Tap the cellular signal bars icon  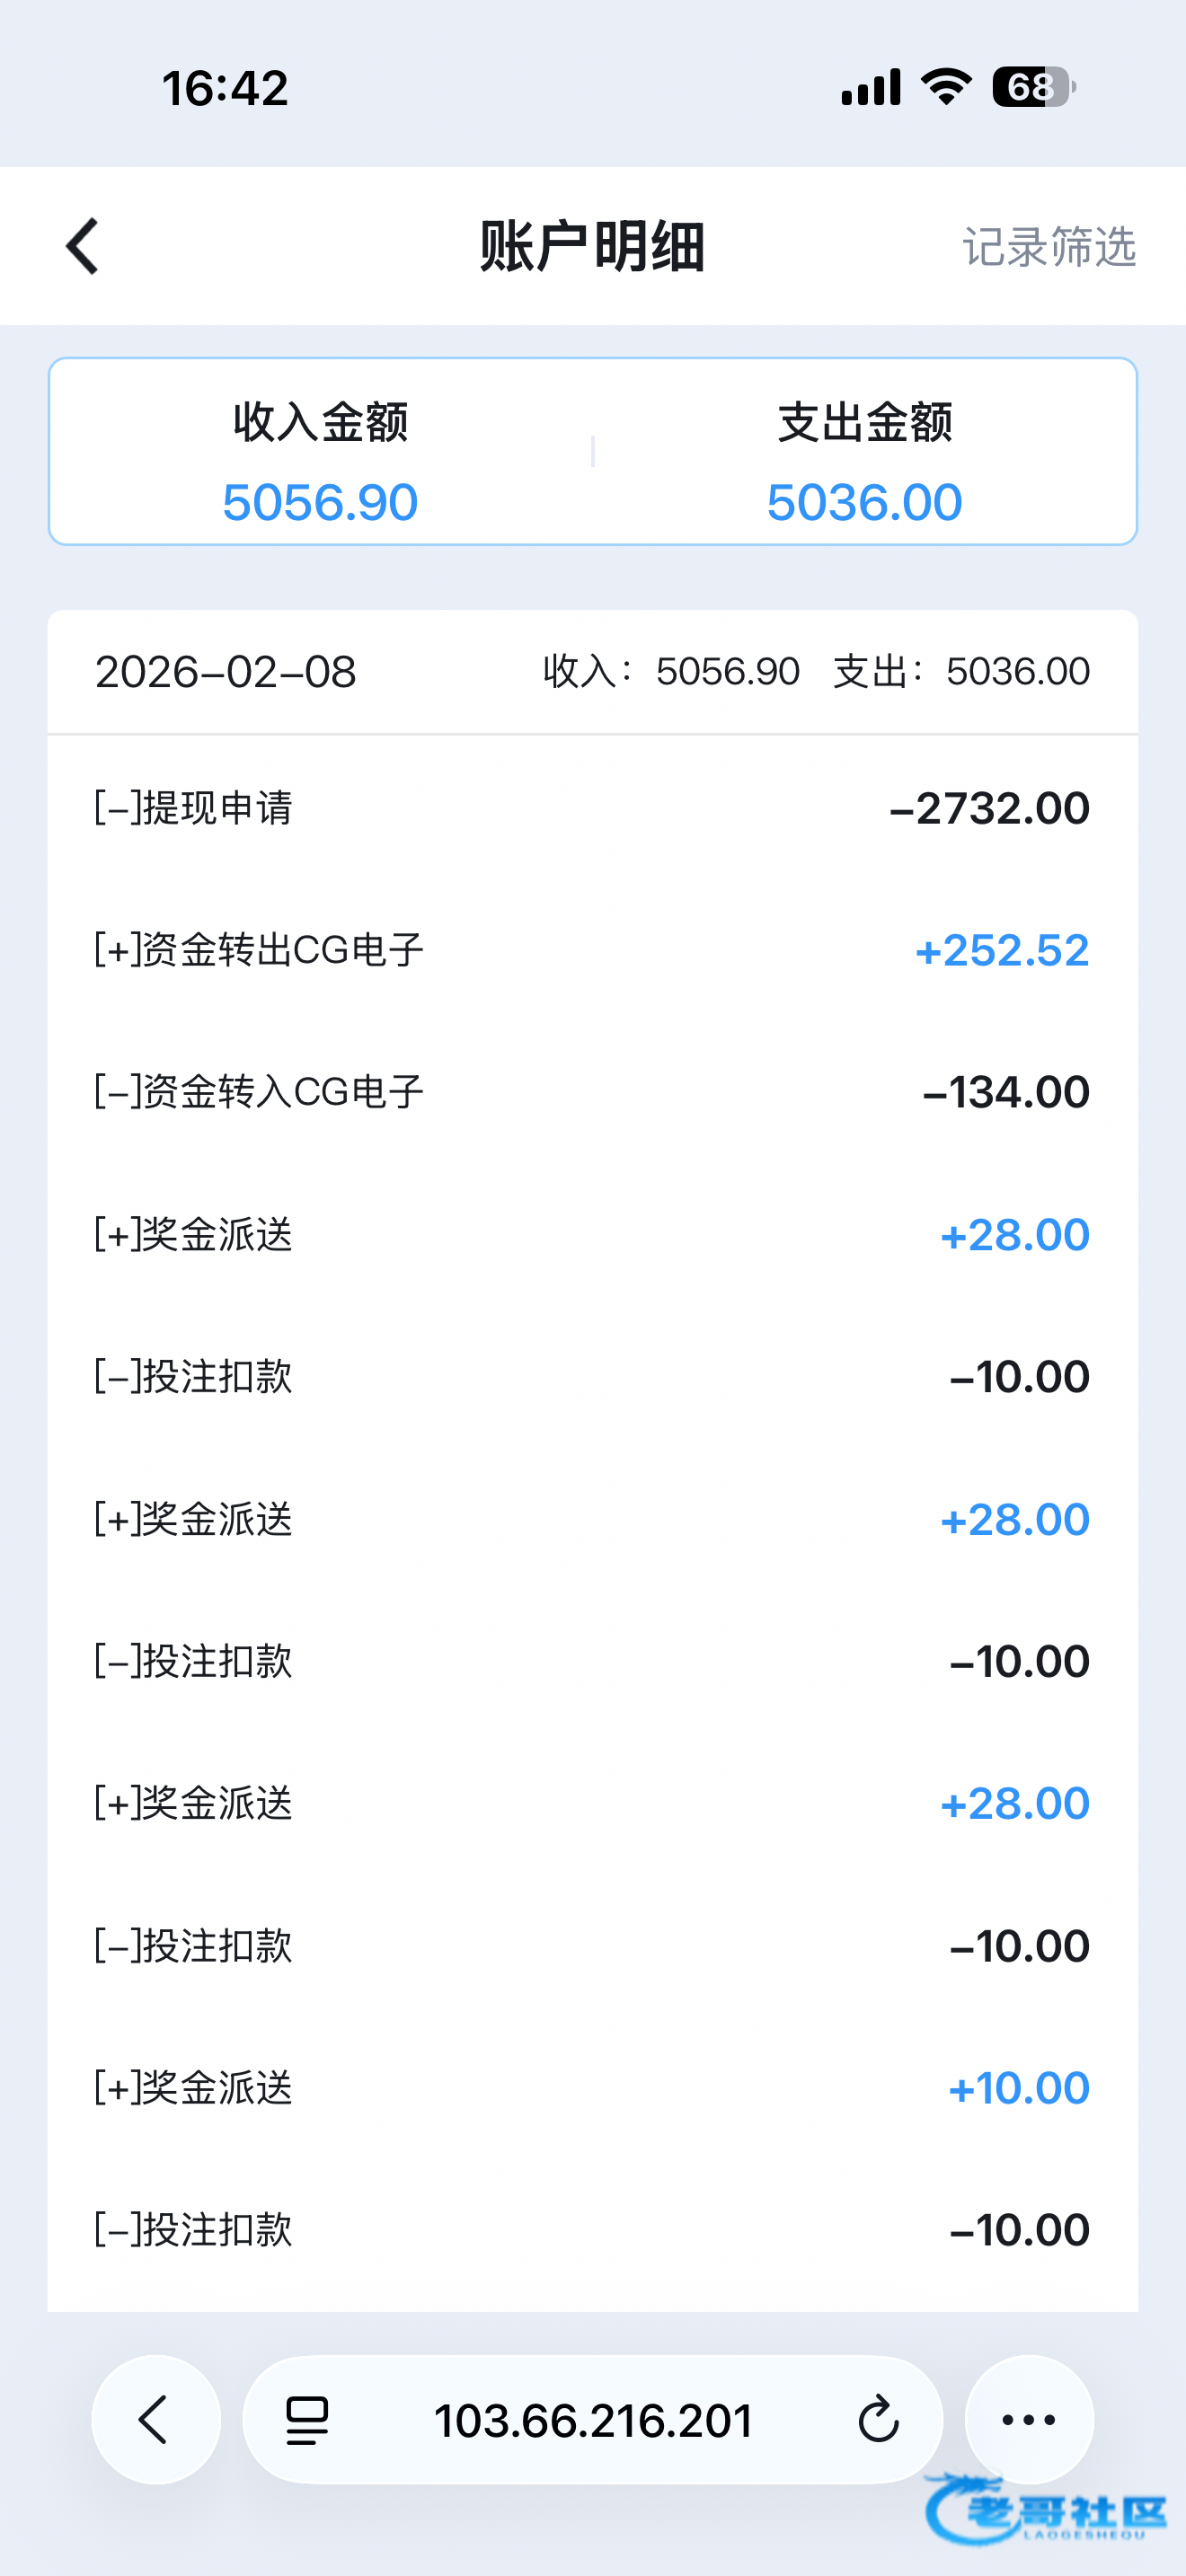click(x=871, y=87)
